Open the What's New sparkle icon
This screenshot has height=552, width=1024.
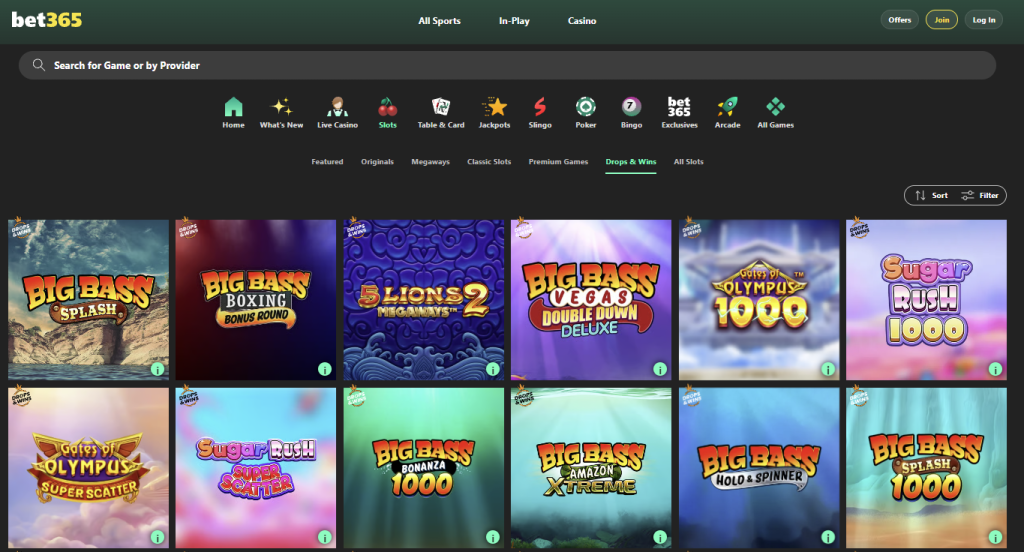281,106
